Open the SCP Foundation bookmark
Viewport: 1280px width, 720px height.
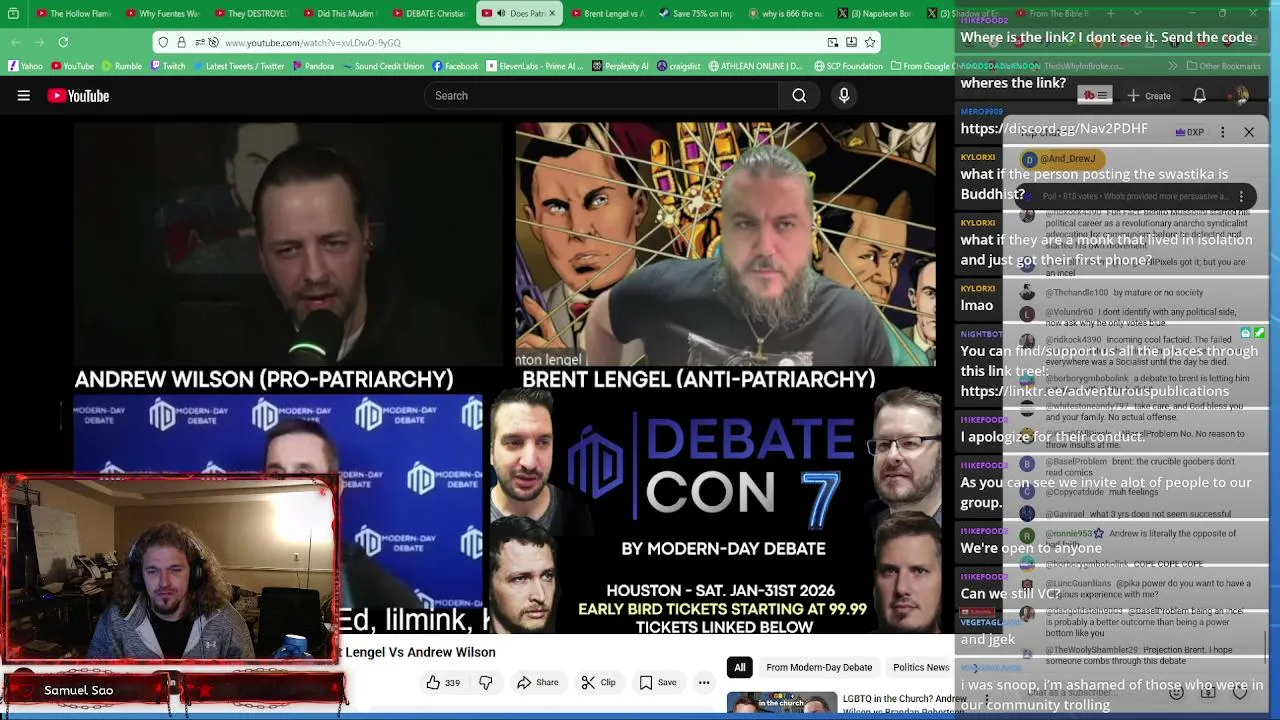click(x=848, y=66)
